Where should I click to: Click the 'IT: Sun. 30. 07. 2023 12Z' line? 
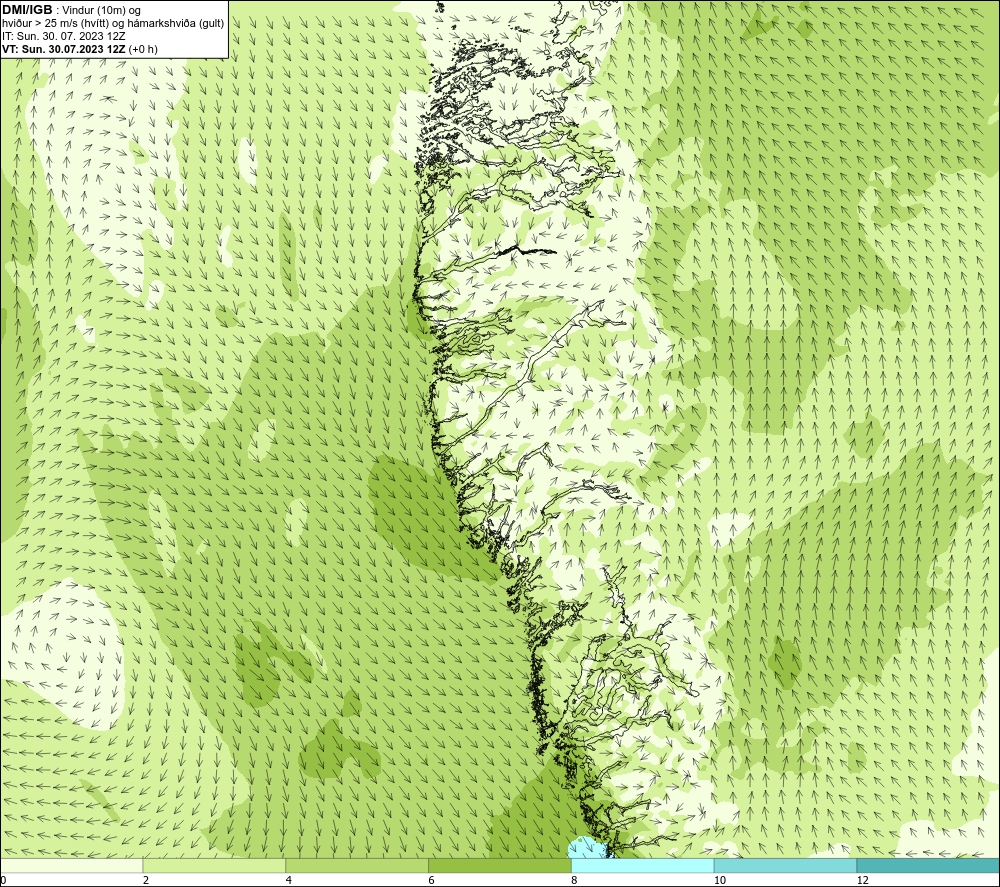pos(63,36)
